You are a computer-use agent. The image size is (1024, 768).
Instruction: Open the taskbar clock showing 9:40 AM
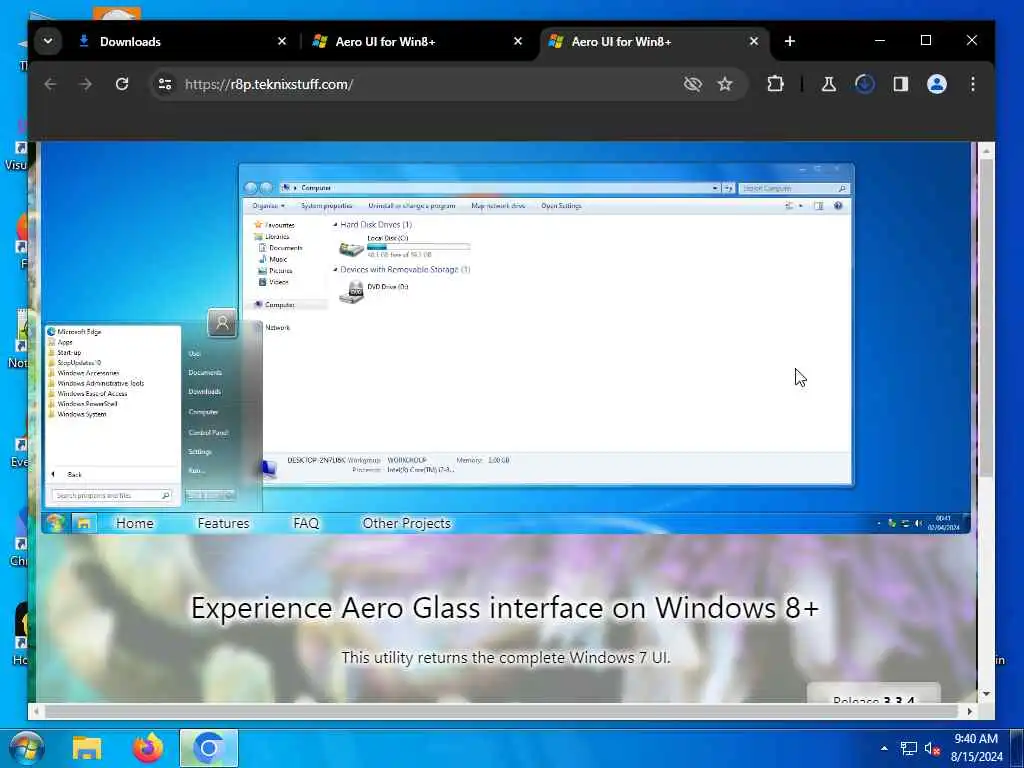976,748
